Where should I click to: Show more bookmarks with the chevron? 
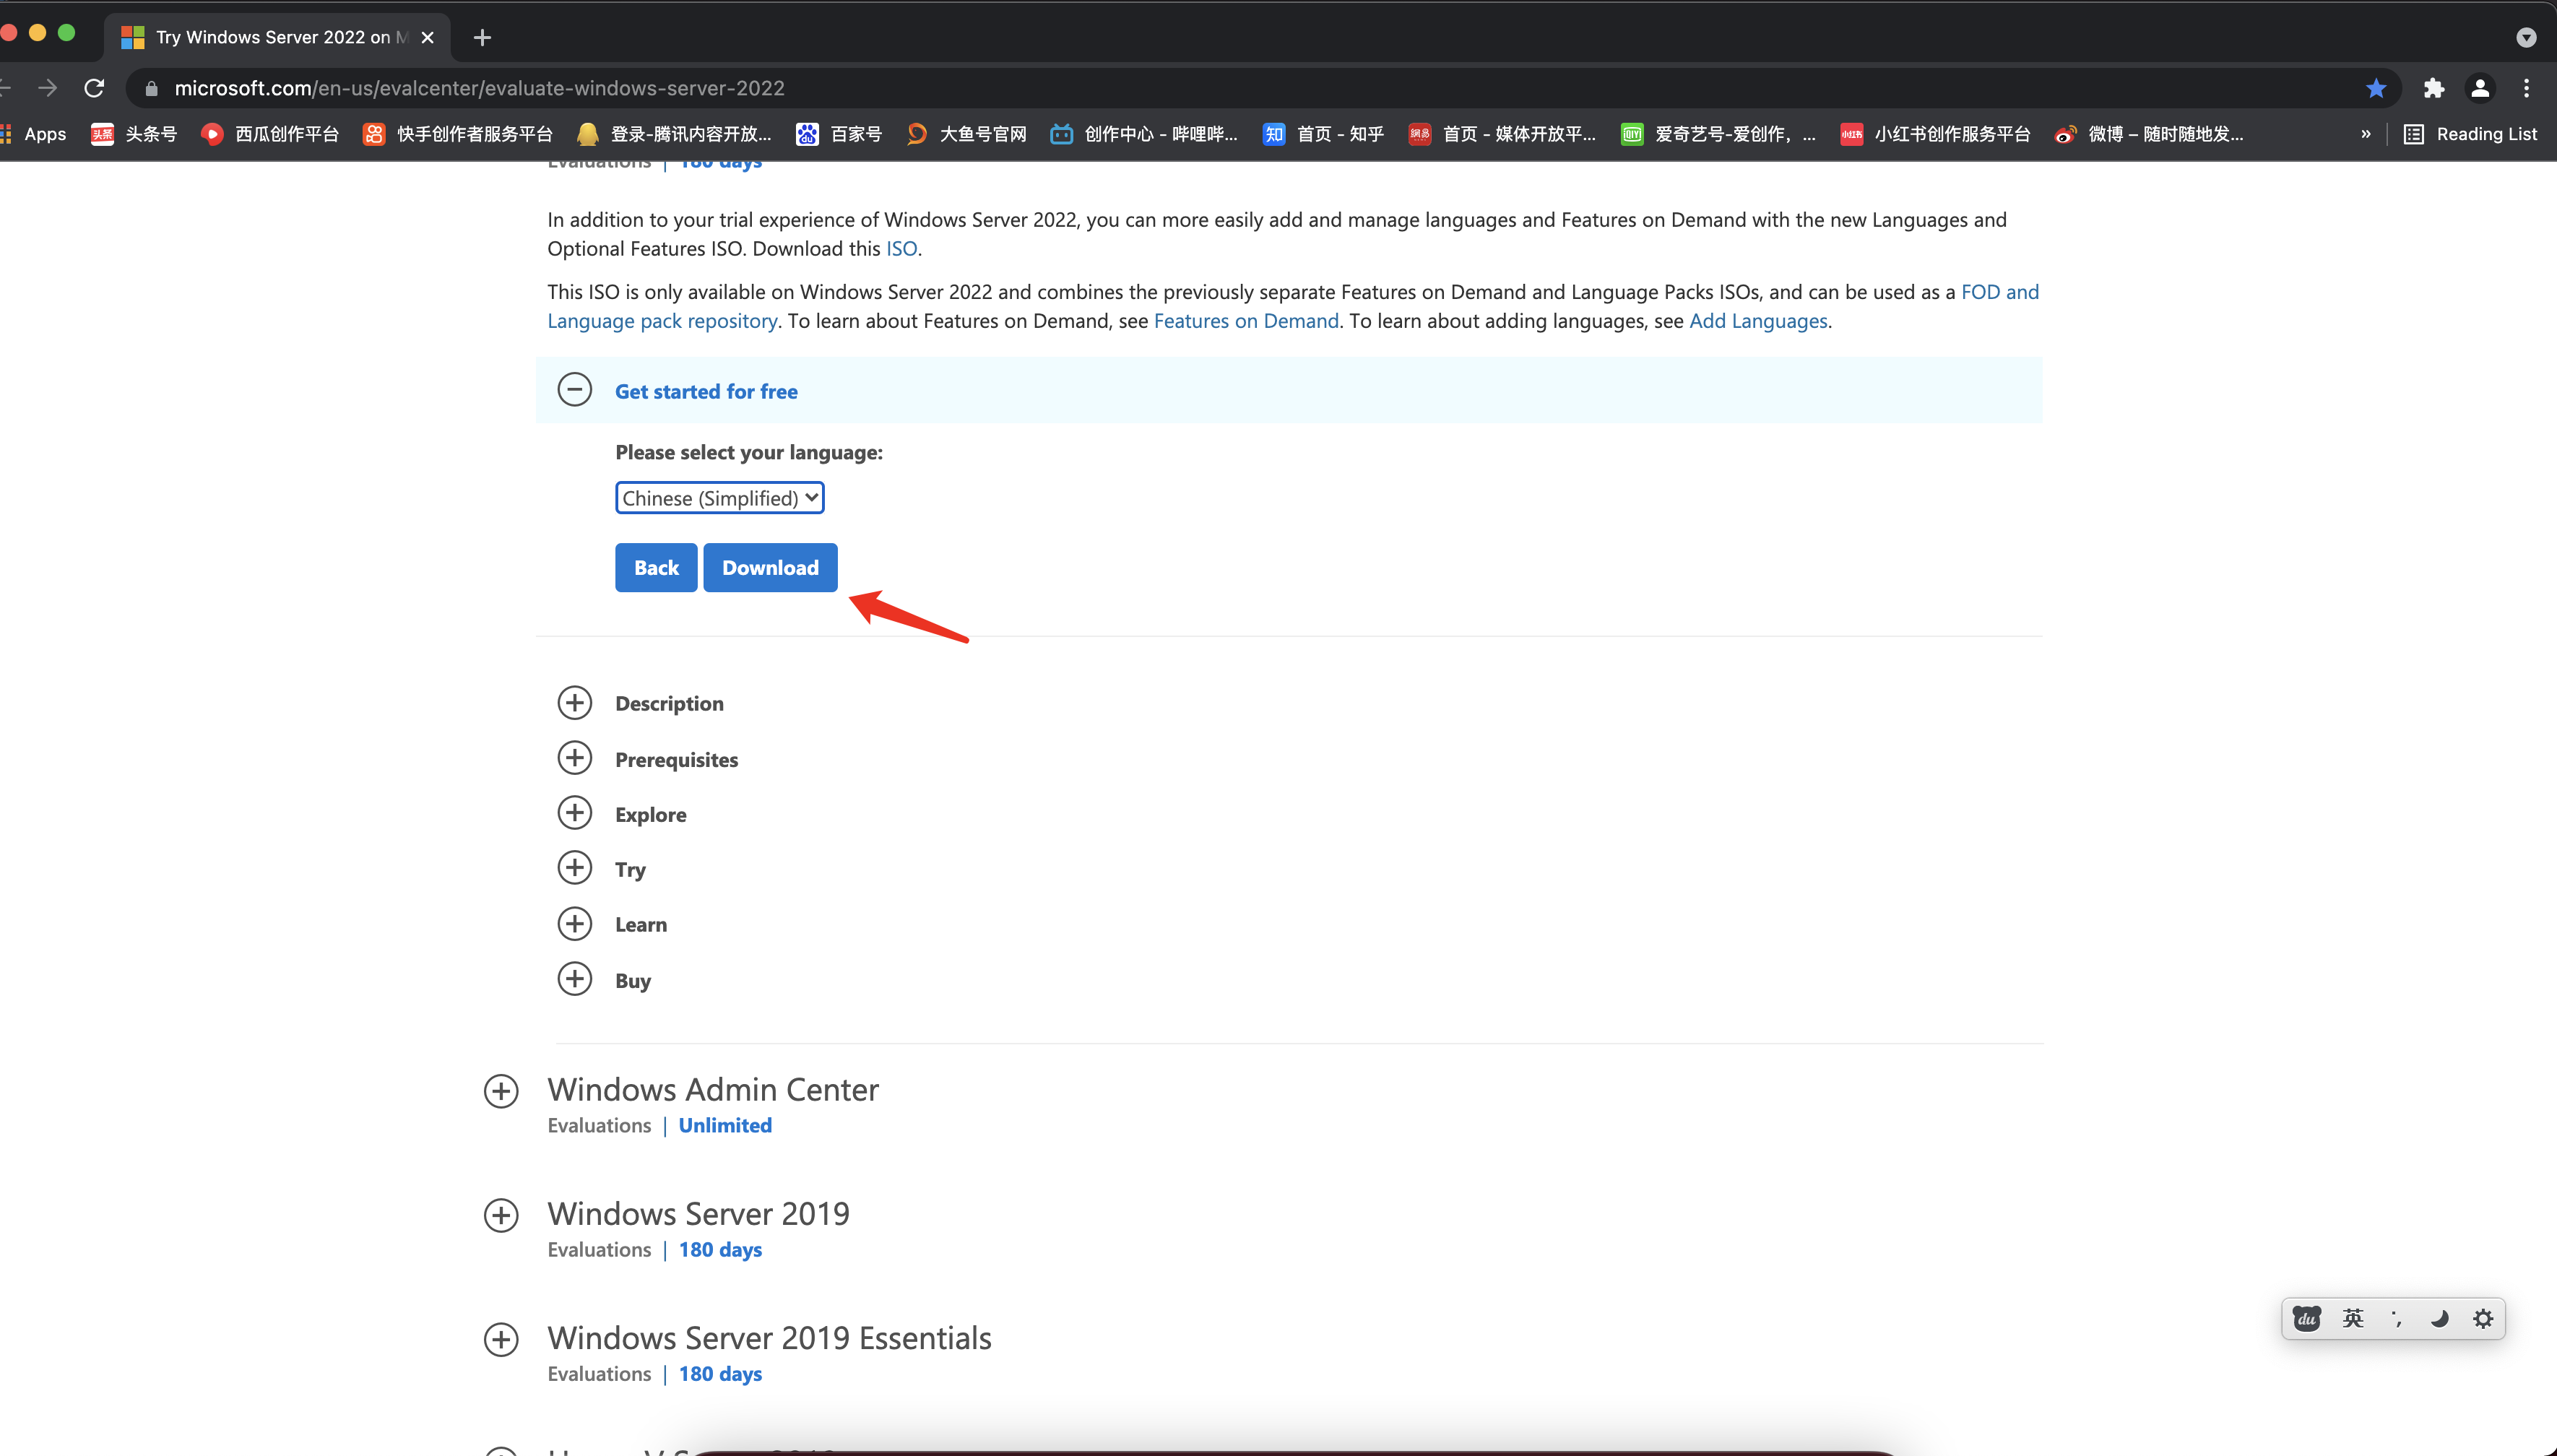click(x=2365, y=134)
